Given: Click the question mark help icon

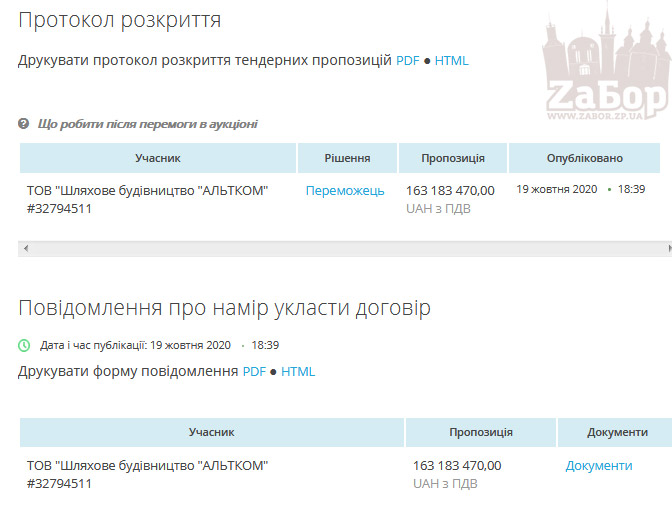Looking at the screenshot, I should [24, 124].
